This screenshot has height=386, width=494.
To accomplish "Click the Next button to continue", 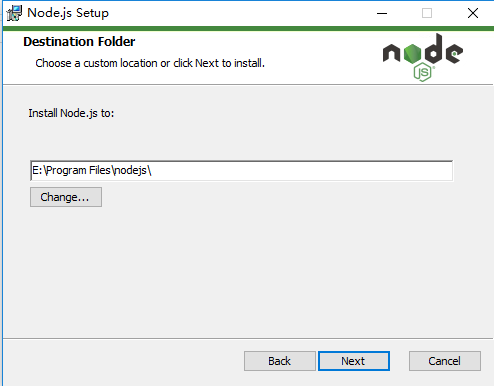I will point(354,361).
